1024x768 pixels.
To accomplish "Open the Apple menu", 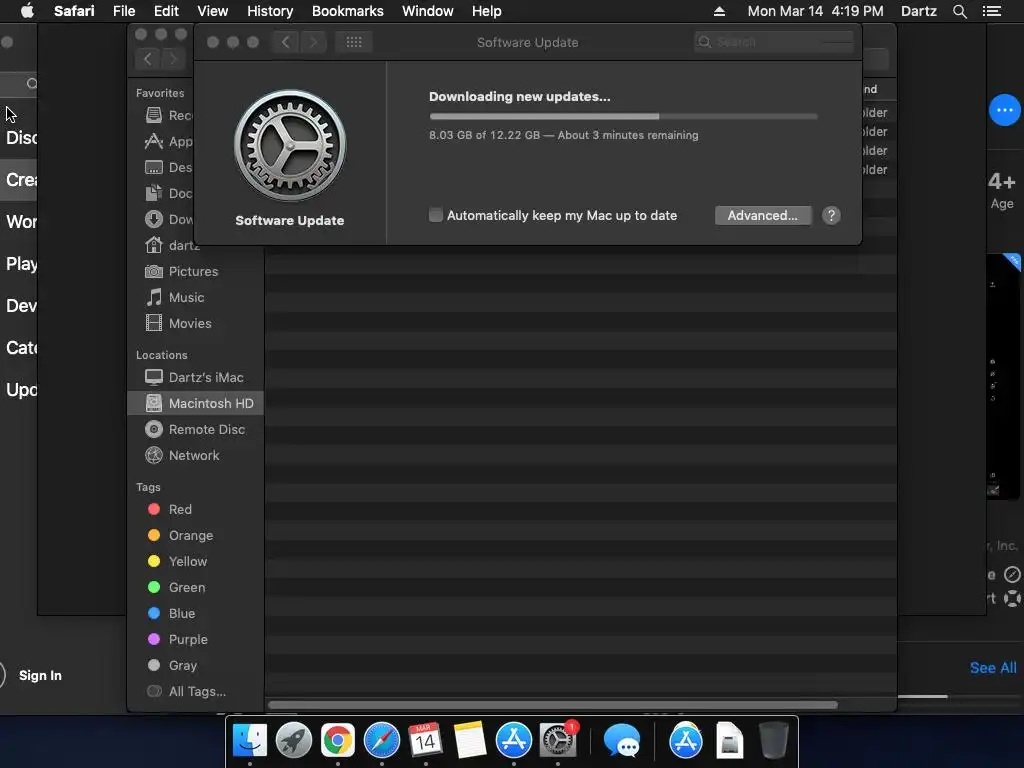I will (27, 11).
